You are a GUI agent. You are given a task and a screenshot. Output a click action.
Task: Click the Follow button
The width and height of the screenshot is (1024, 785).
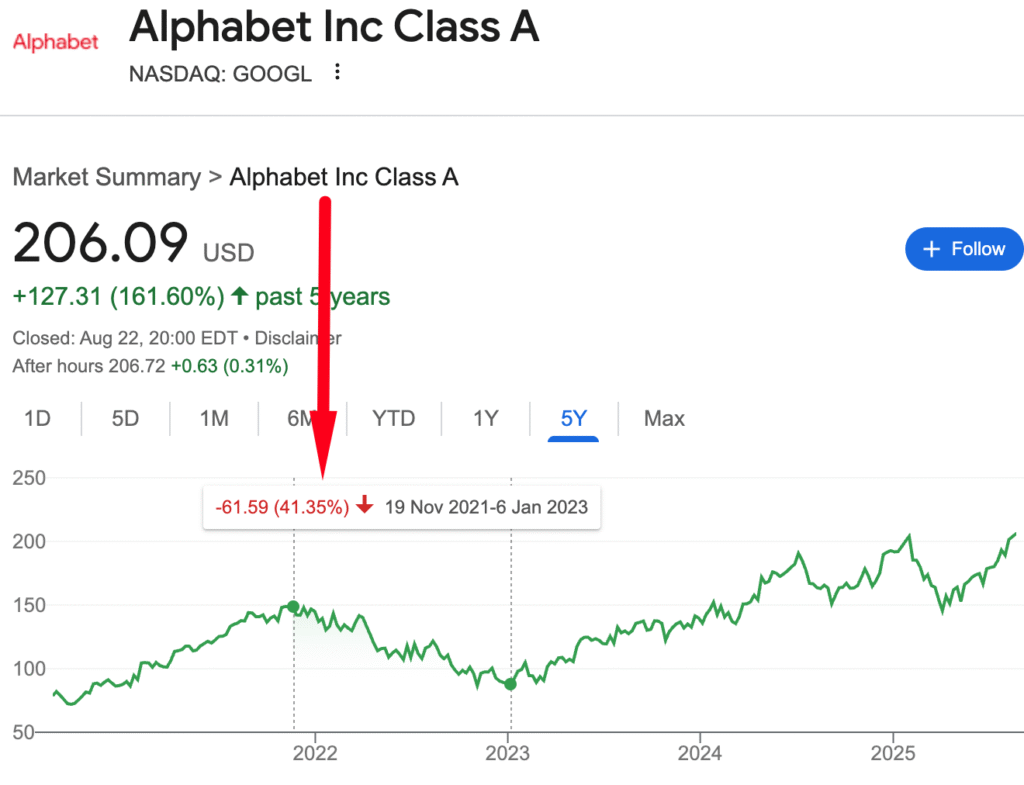tap(963, 249)
